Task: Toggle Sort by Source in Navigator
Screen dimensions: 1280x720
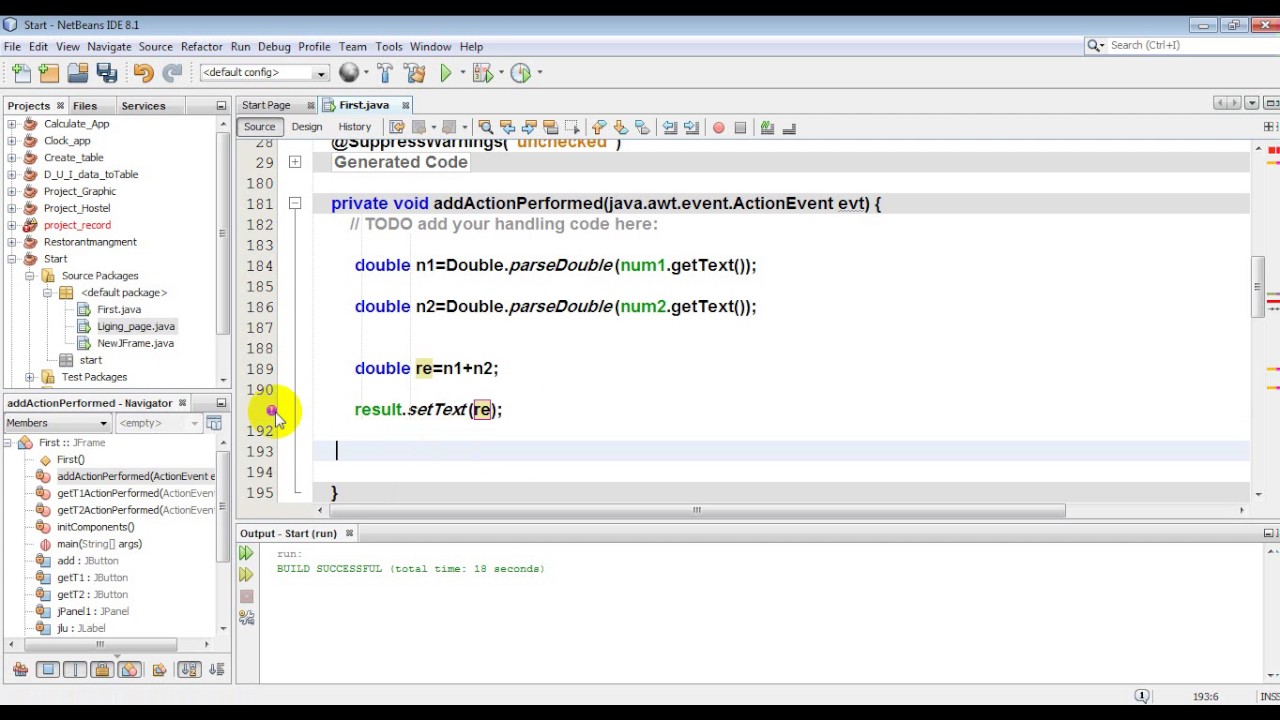Action: [x=217, y=670]
